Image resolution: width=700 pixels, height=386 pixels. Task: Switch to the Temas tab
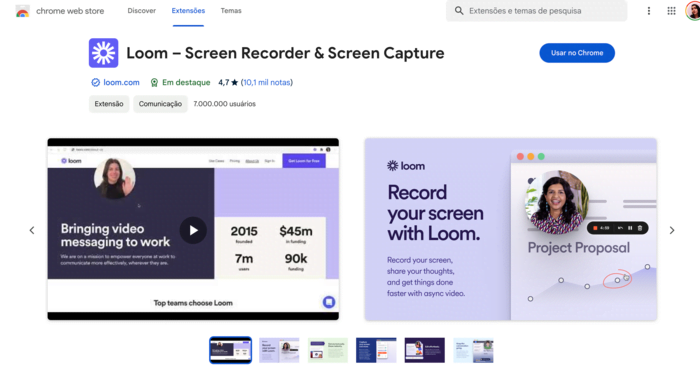(231, 11)
